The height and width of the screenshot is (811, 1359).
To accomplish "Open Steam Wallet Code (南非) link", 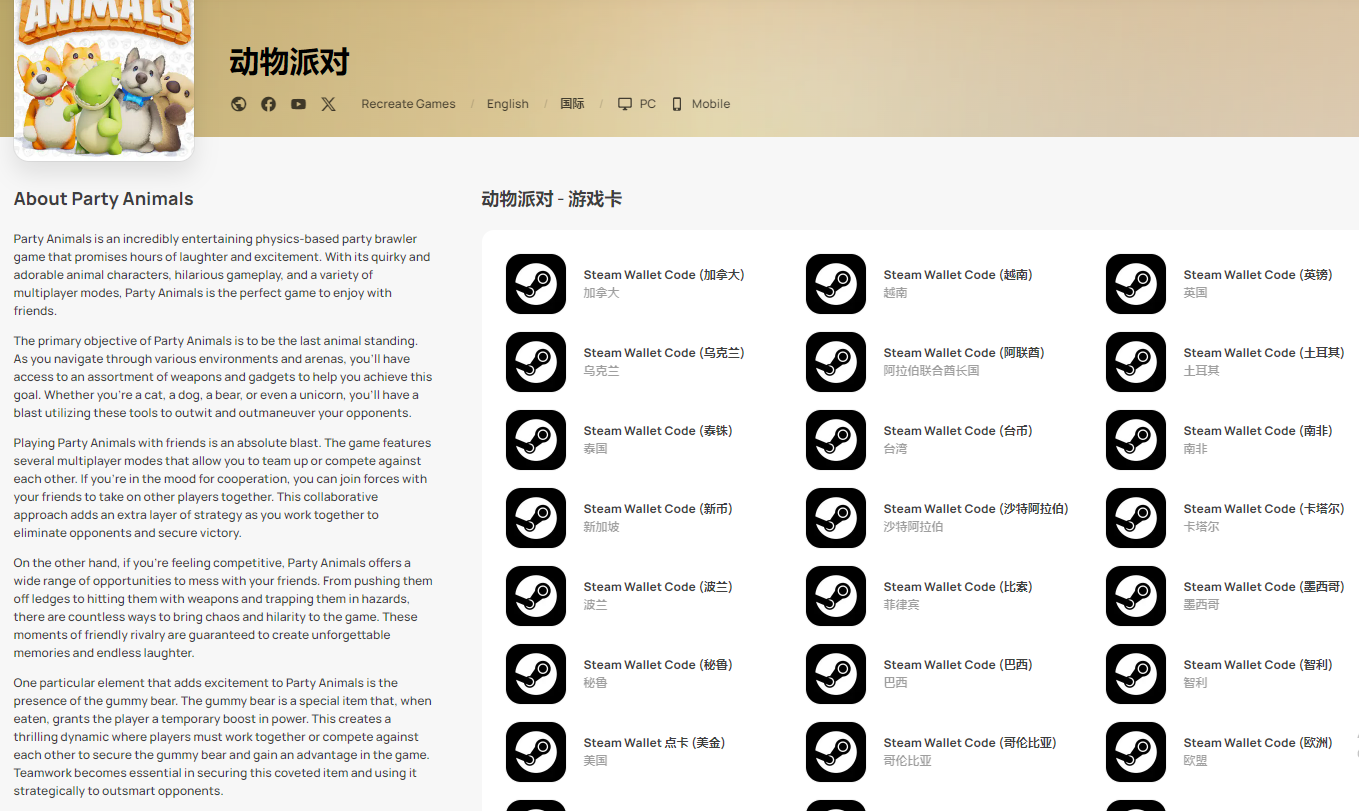I will (1258, 431).
